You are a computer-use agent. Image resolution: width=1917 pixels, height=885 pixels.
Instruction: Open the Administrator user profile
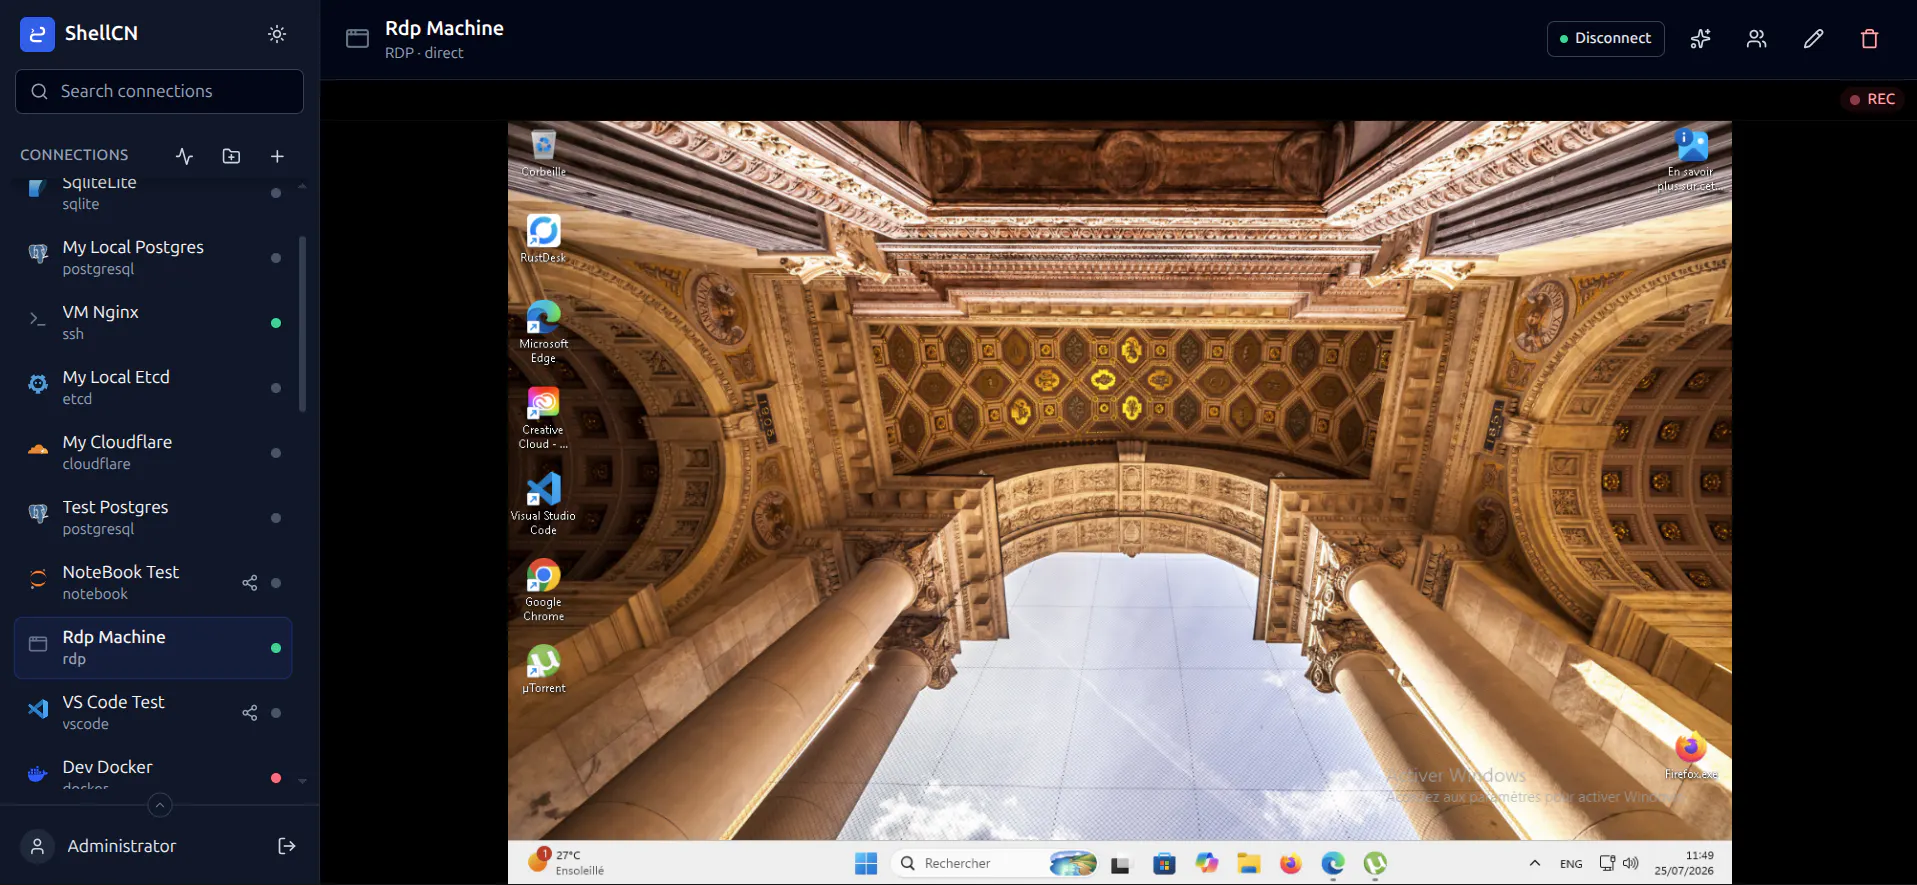[x=98, y=846]
